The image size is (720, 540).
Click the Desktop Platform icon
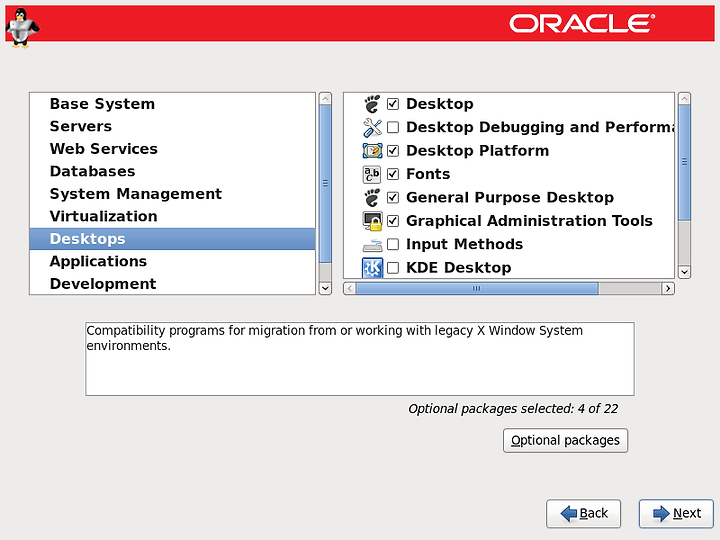coord(372,151)
